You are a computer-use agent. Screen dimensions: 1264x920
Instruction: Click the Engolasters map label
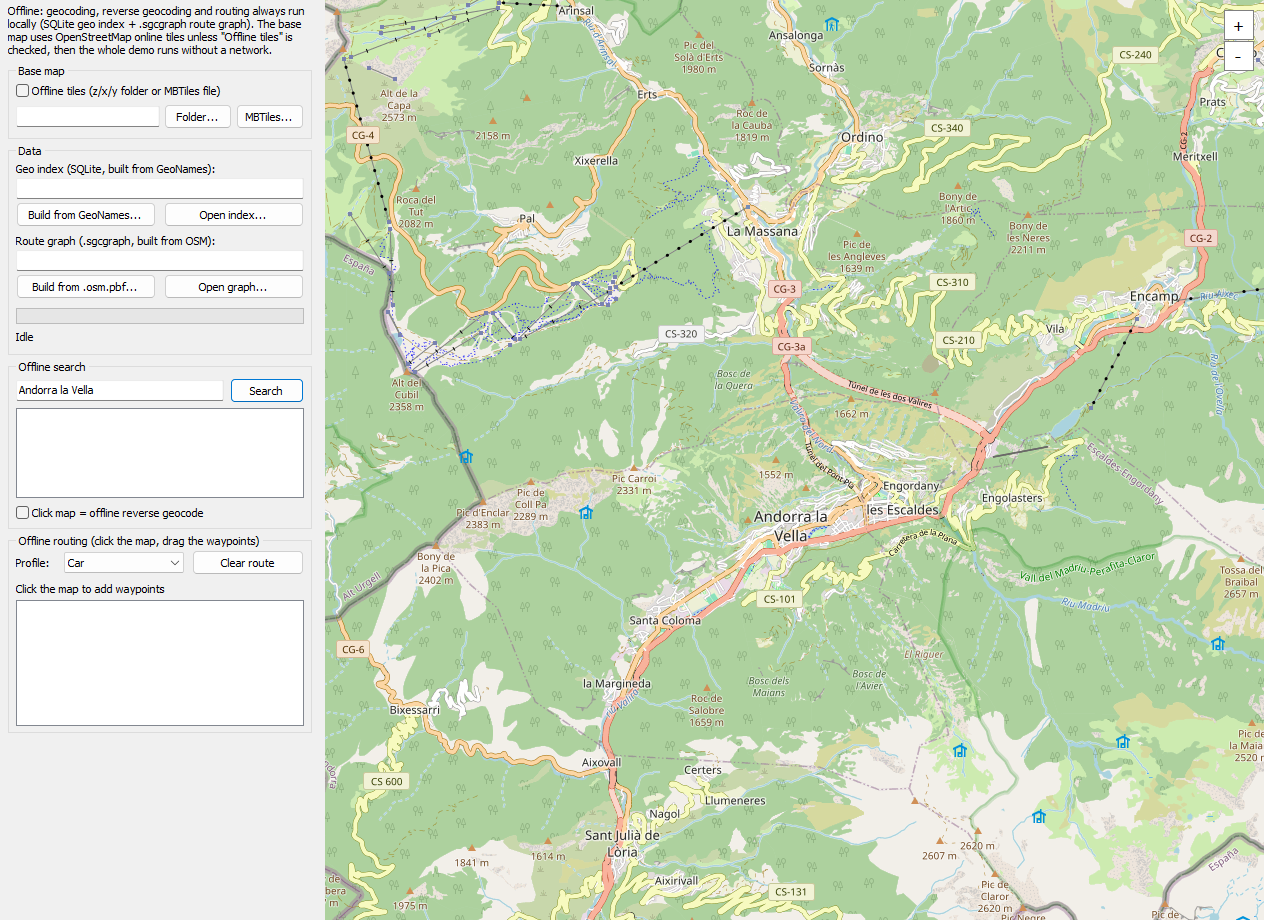(1012, 498)
